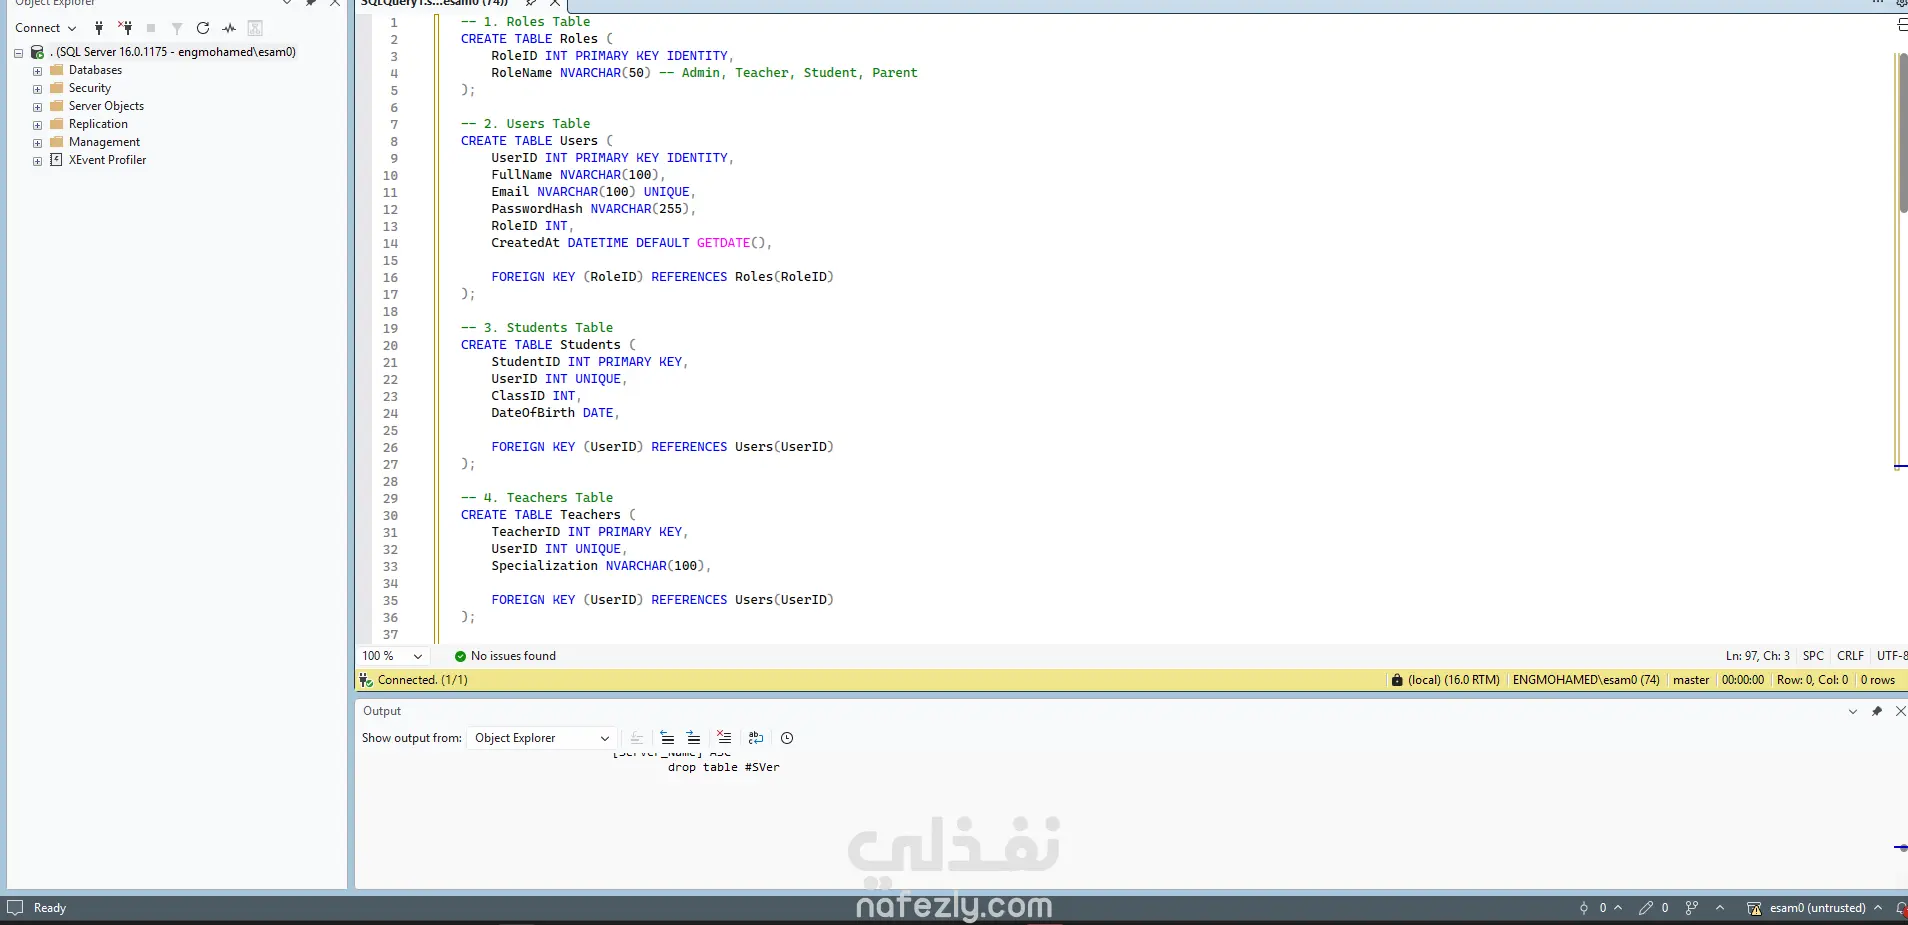Click the server icon next to SQL Server 16.0.1175
This screenshot has width=1908, height=925.
(x=37, y=52)
